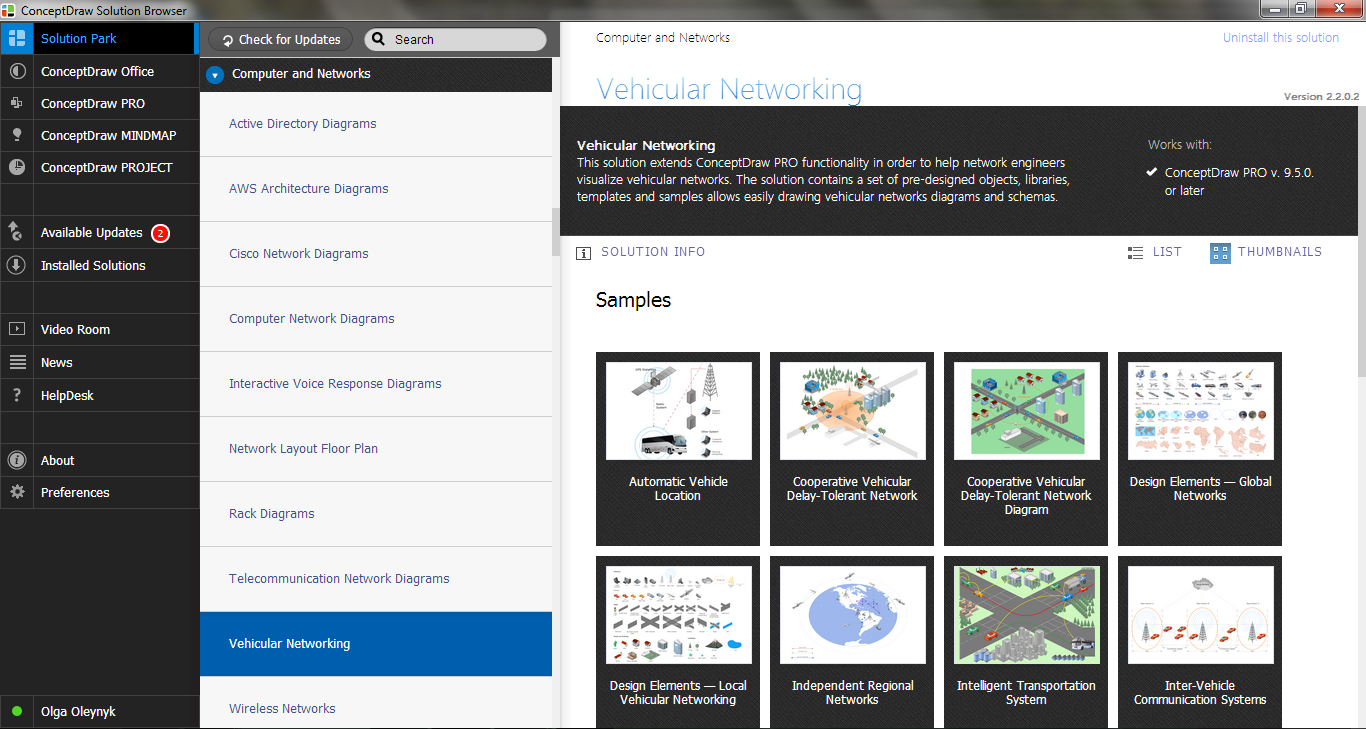Select Telecommunication Network Diagrams solution

click(376, 579)
